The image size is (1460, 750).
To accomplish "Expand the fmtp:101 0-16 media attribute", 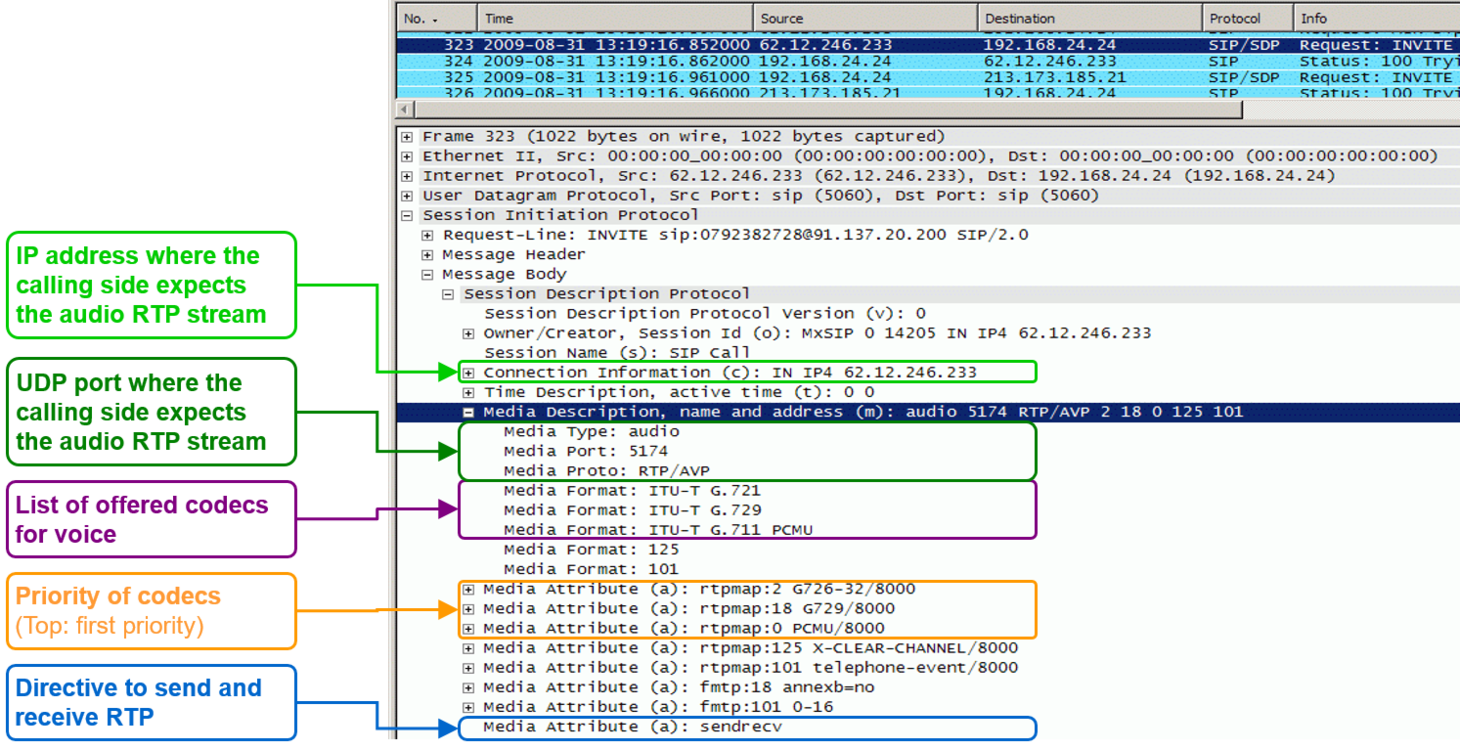I will tap(468, 706).
